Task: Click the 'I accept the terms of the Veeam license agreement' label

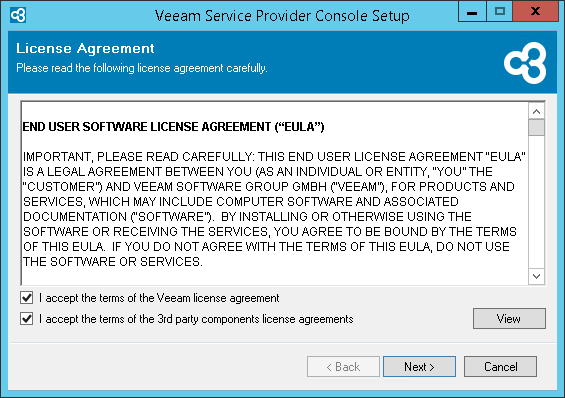Action: pos(159,298)
